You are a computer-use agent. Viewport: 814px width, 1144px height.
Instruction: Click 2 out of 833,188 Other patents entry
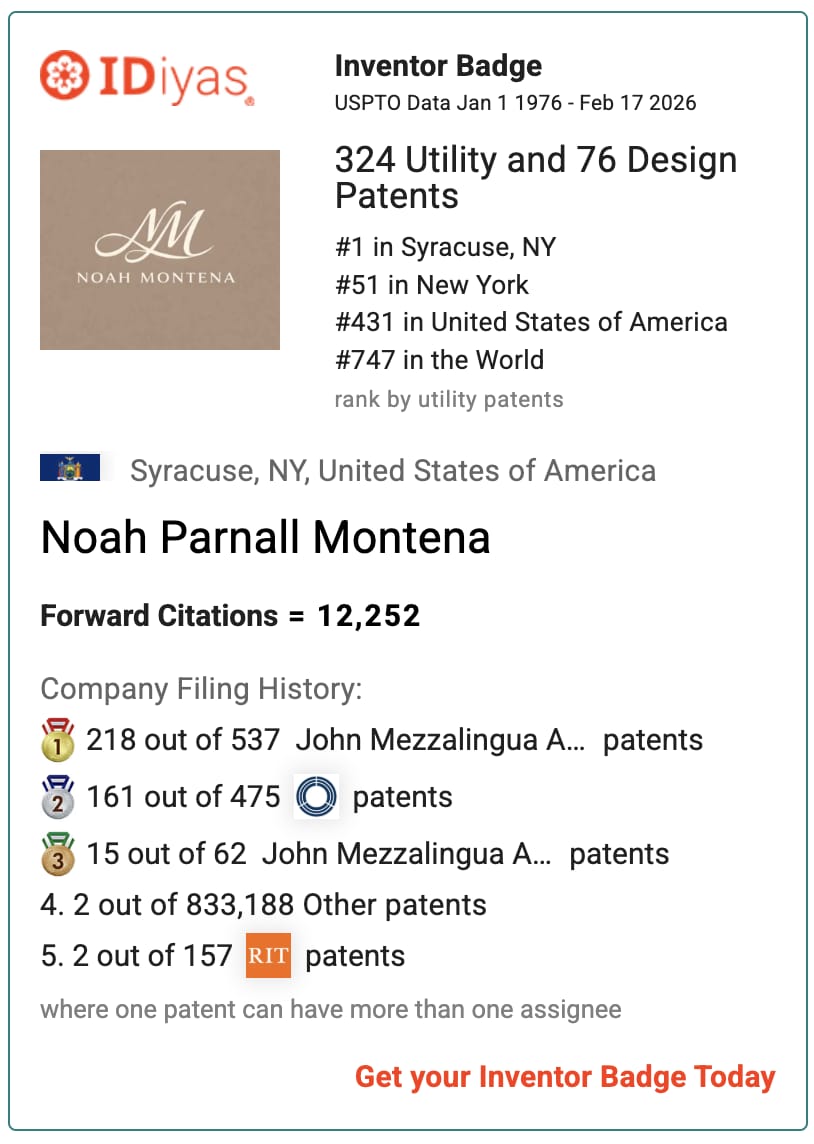(263, 905)
